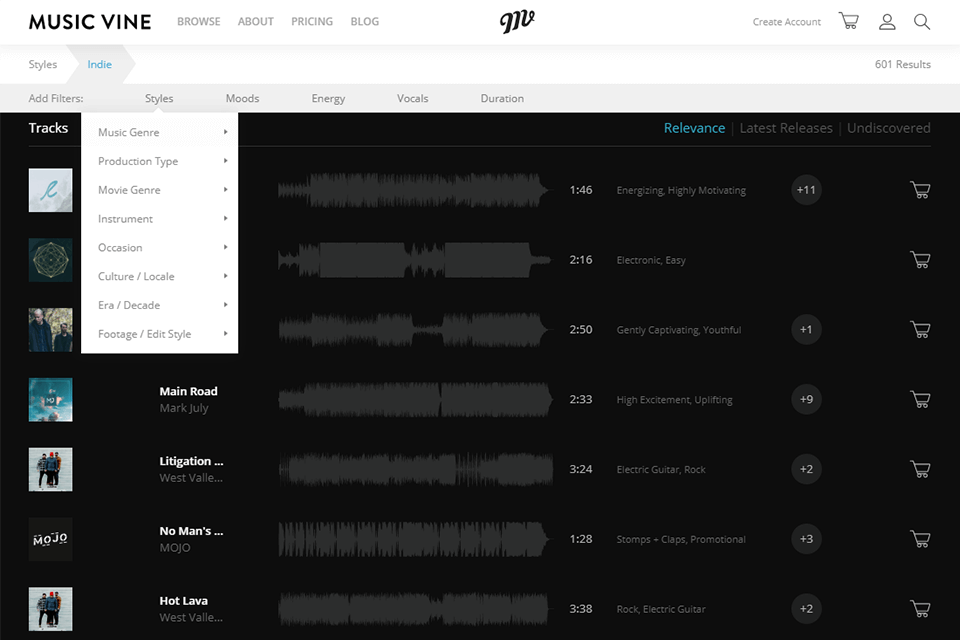This screenshot has width=960, height=640.
Task: Expand Production Type submenu
Action: coord(160,161)
